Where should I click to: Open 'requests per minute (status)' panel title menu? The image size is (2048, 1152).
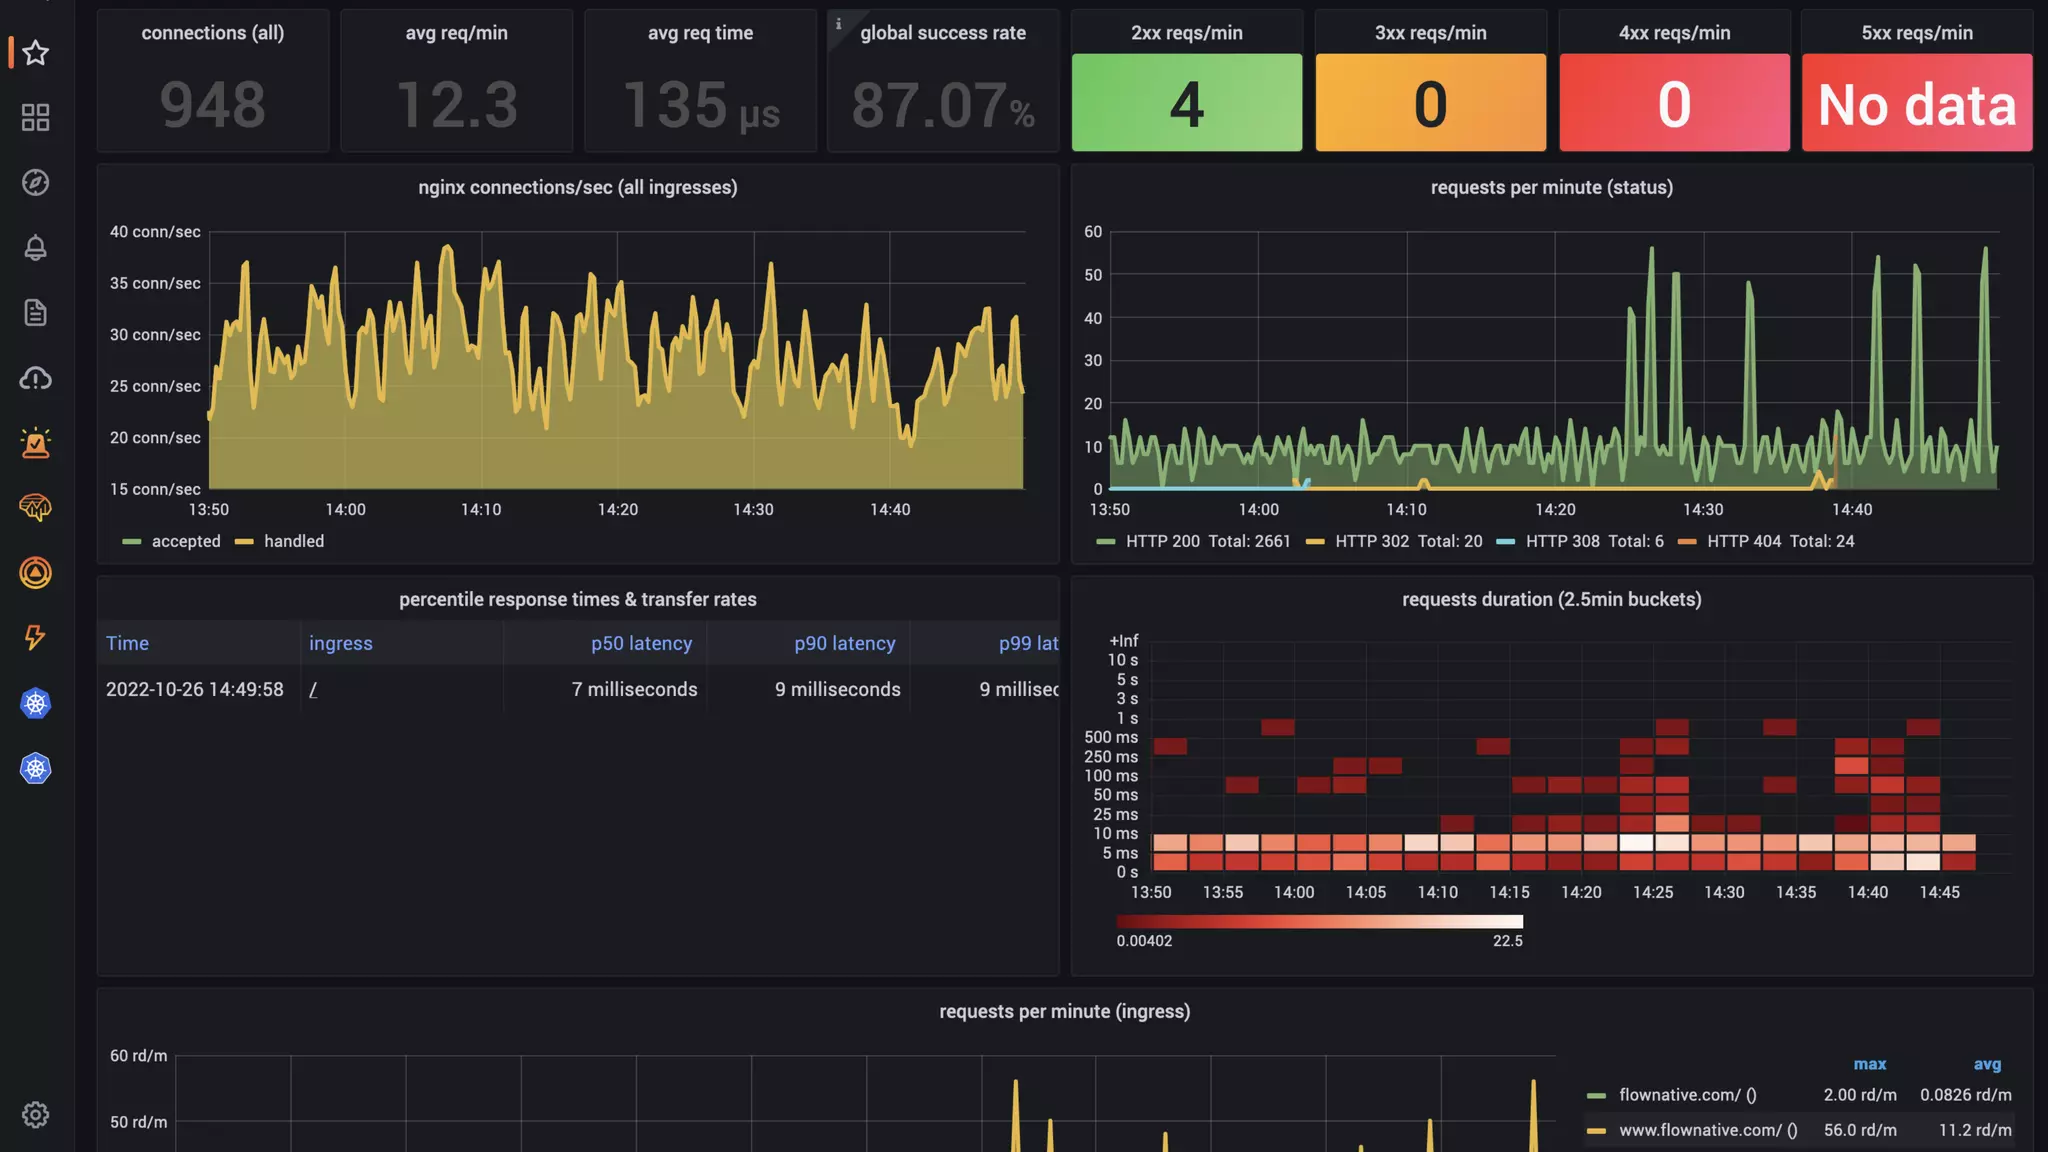(1551, 187)
